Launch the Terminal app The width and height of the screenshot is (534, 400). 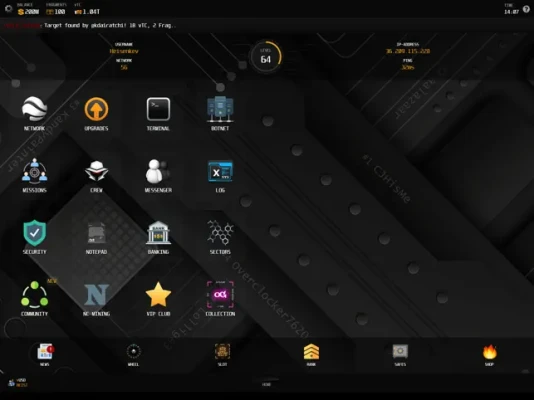coord(158,109)
